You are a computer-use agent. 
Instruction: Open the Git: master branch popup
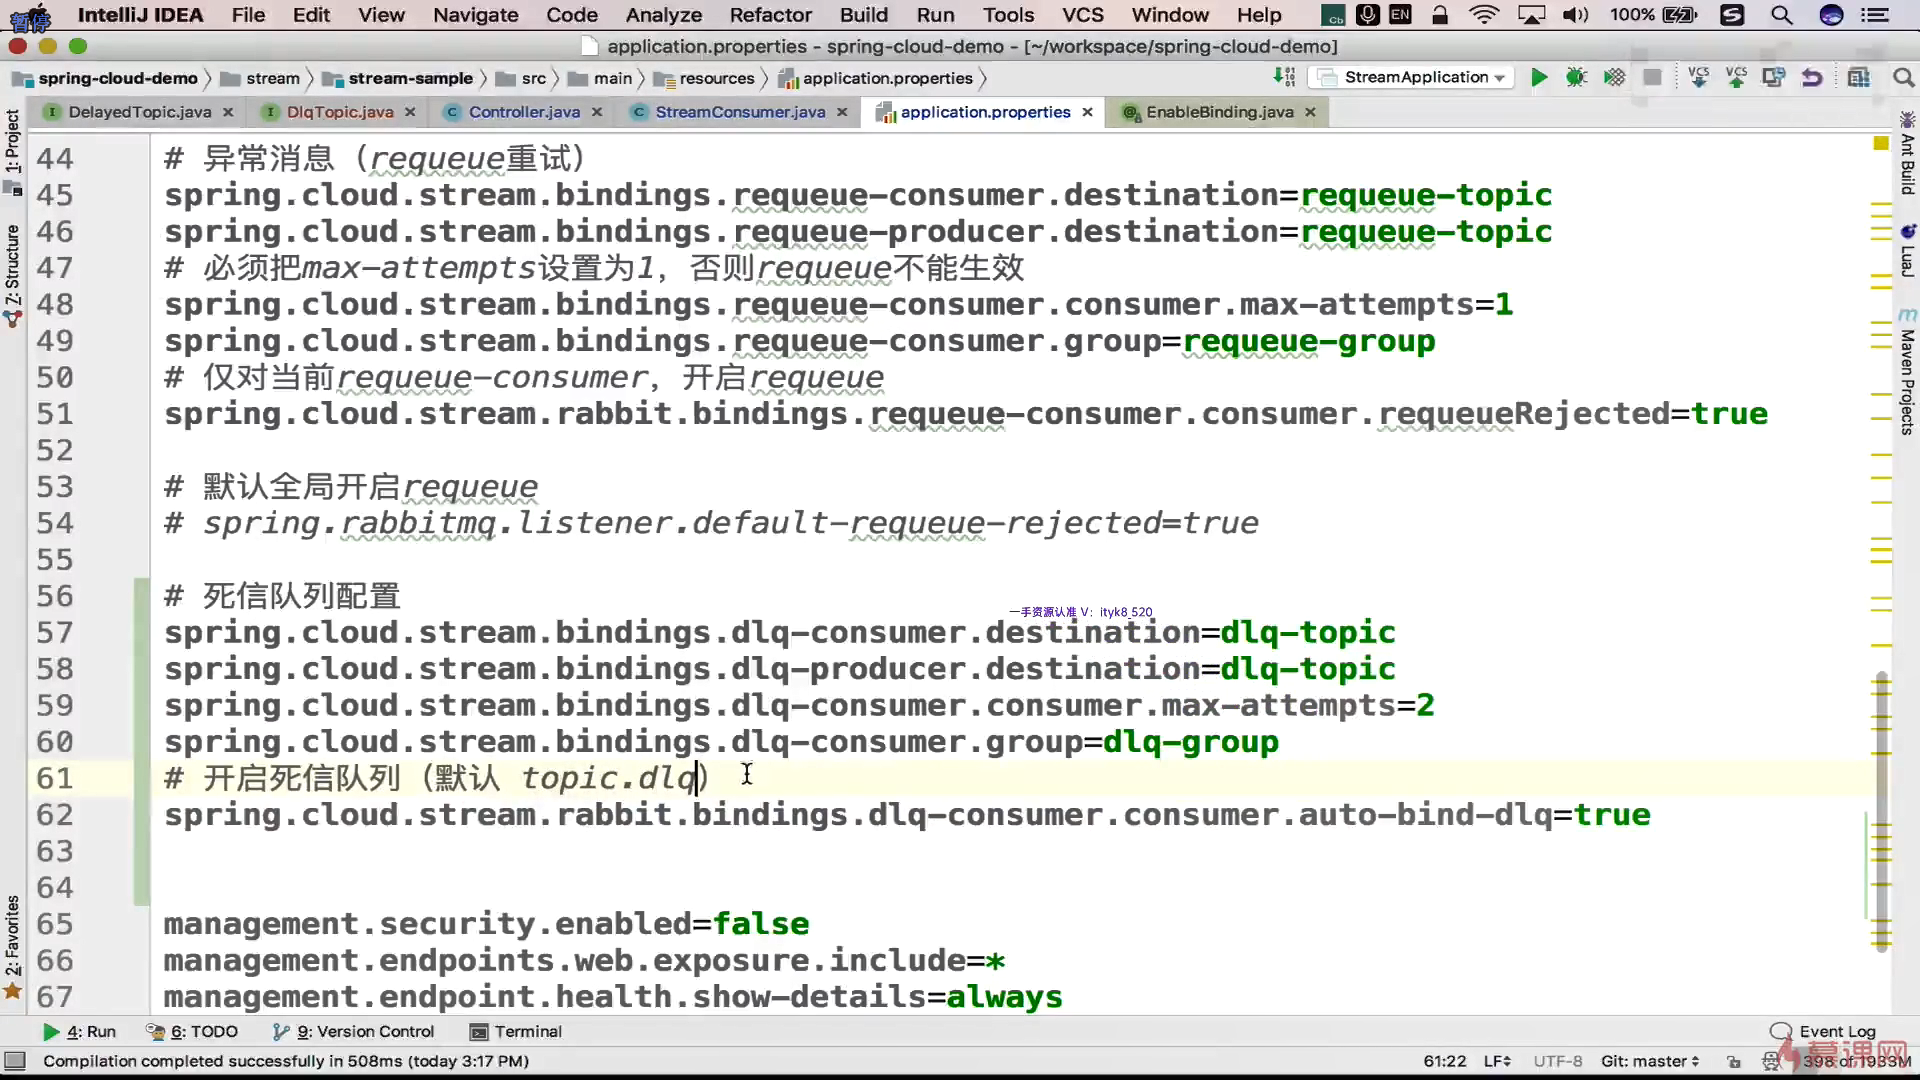[1649, 1061]
